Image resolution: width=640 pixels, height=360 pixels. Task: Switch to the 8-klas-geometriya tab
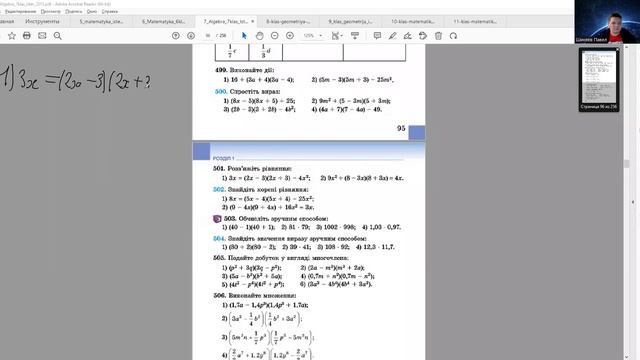click(288, 21)
